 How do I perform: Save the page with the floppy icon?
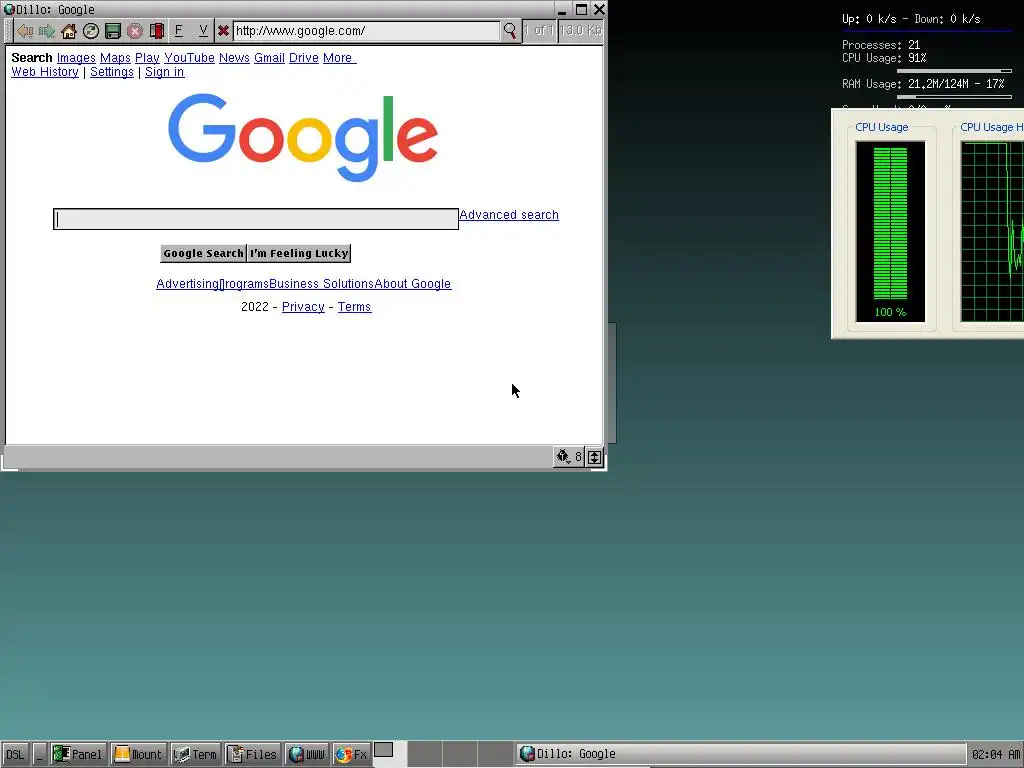click(x=113, y=31)
